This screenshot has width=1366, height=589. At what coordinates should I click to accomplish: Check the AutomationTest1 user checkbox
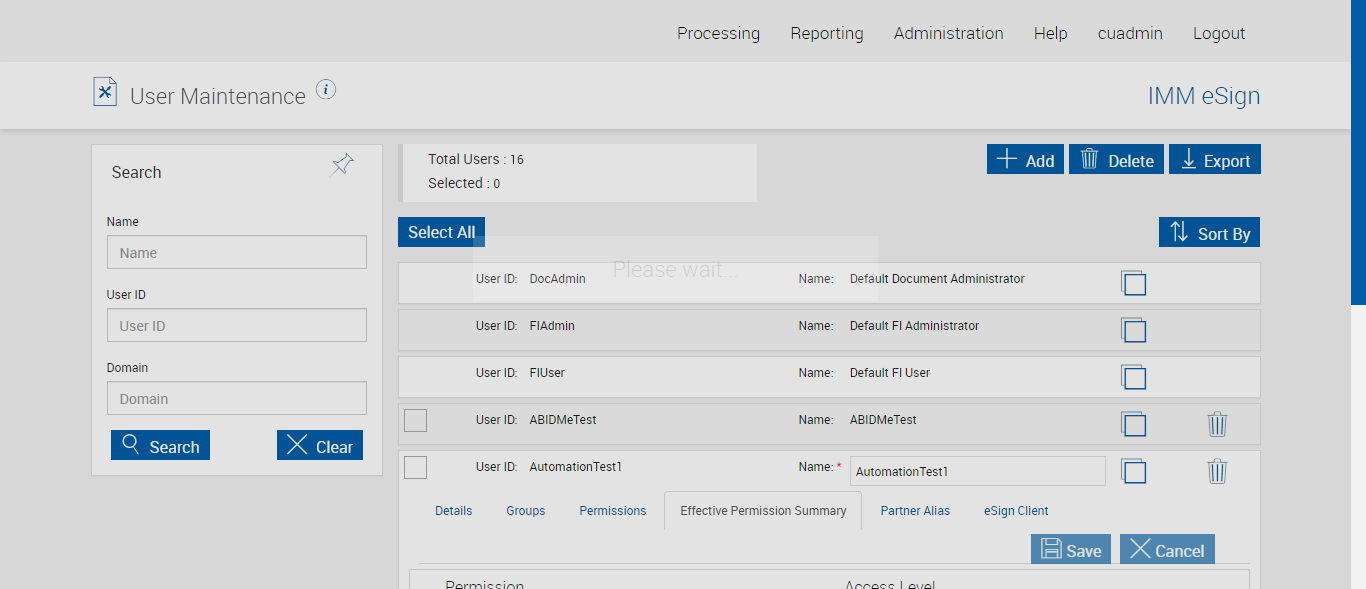click(x=415, y=467)
